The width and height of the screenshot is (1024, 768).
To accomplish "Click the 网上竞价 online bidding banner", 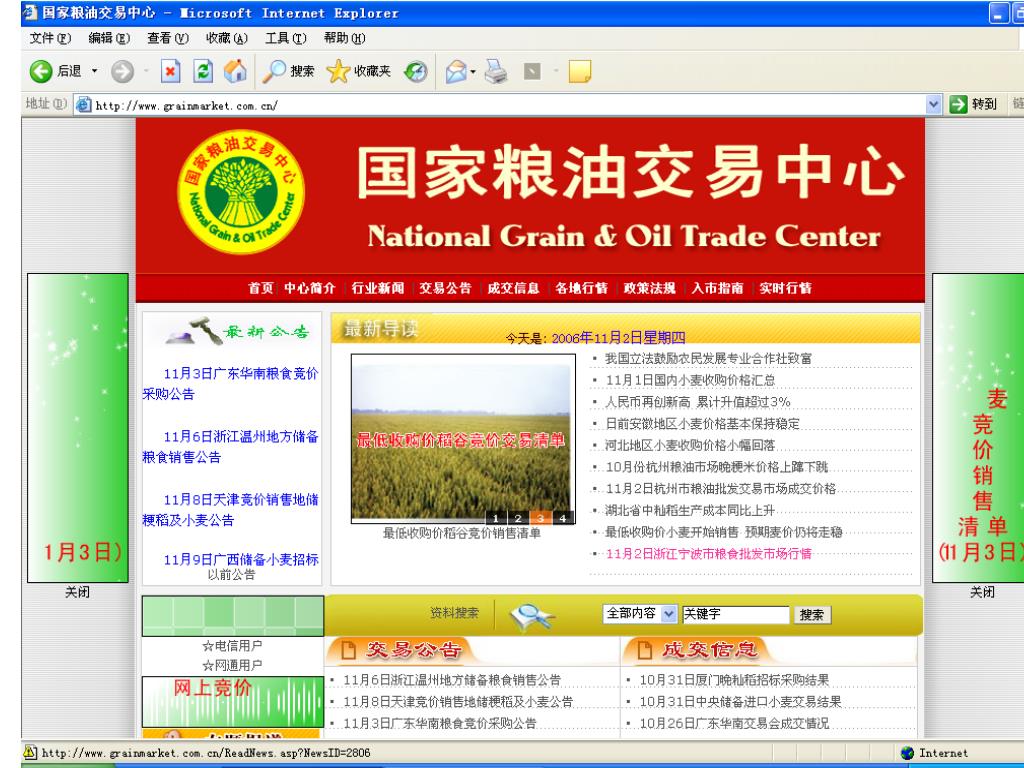I will (232, 701).
